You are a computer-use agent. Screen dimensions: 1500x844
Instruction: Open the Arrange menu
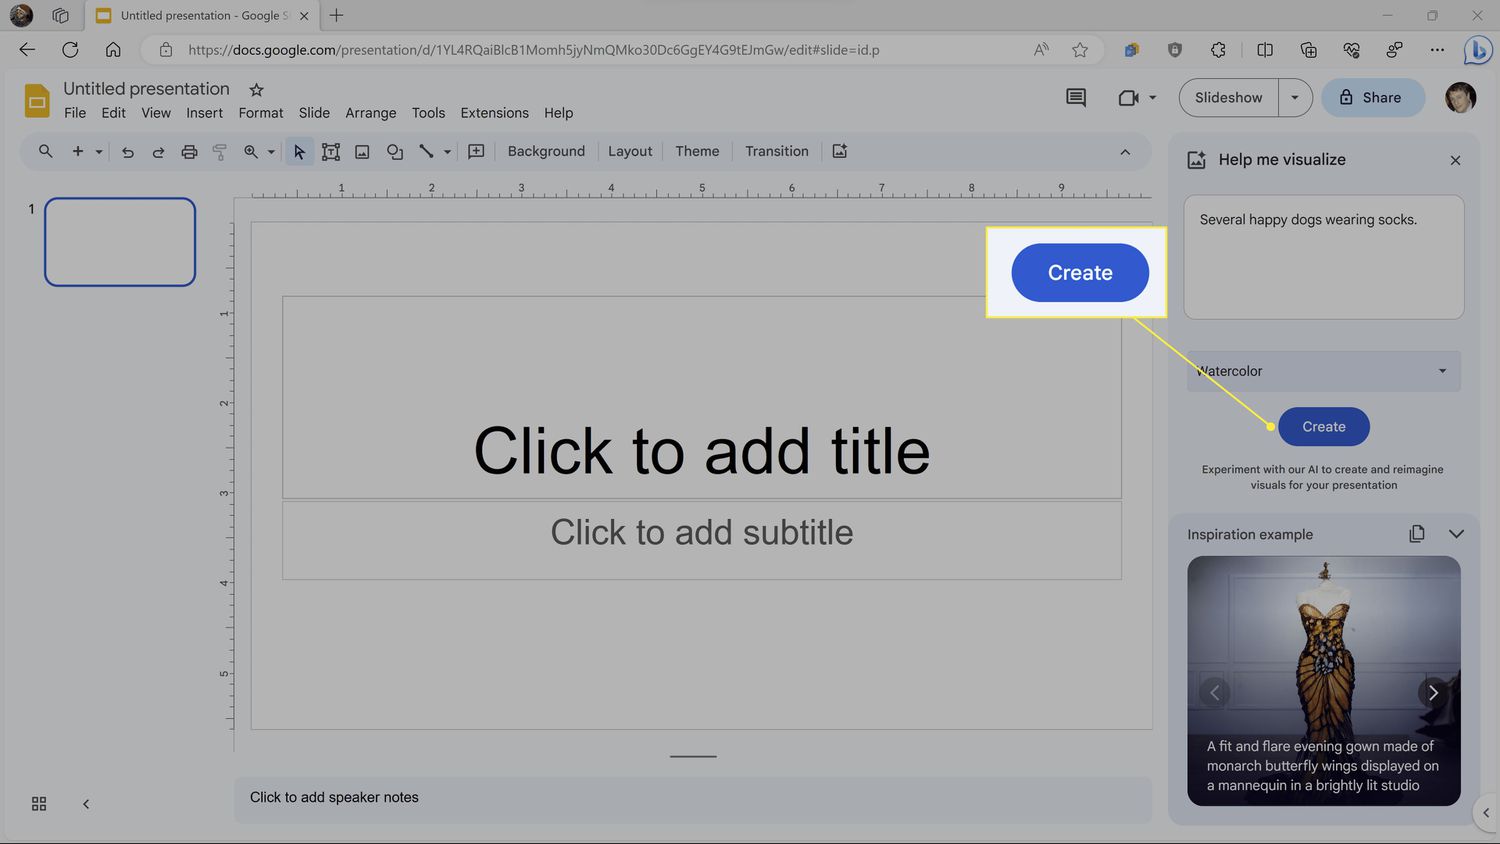(x=370, y=113)
